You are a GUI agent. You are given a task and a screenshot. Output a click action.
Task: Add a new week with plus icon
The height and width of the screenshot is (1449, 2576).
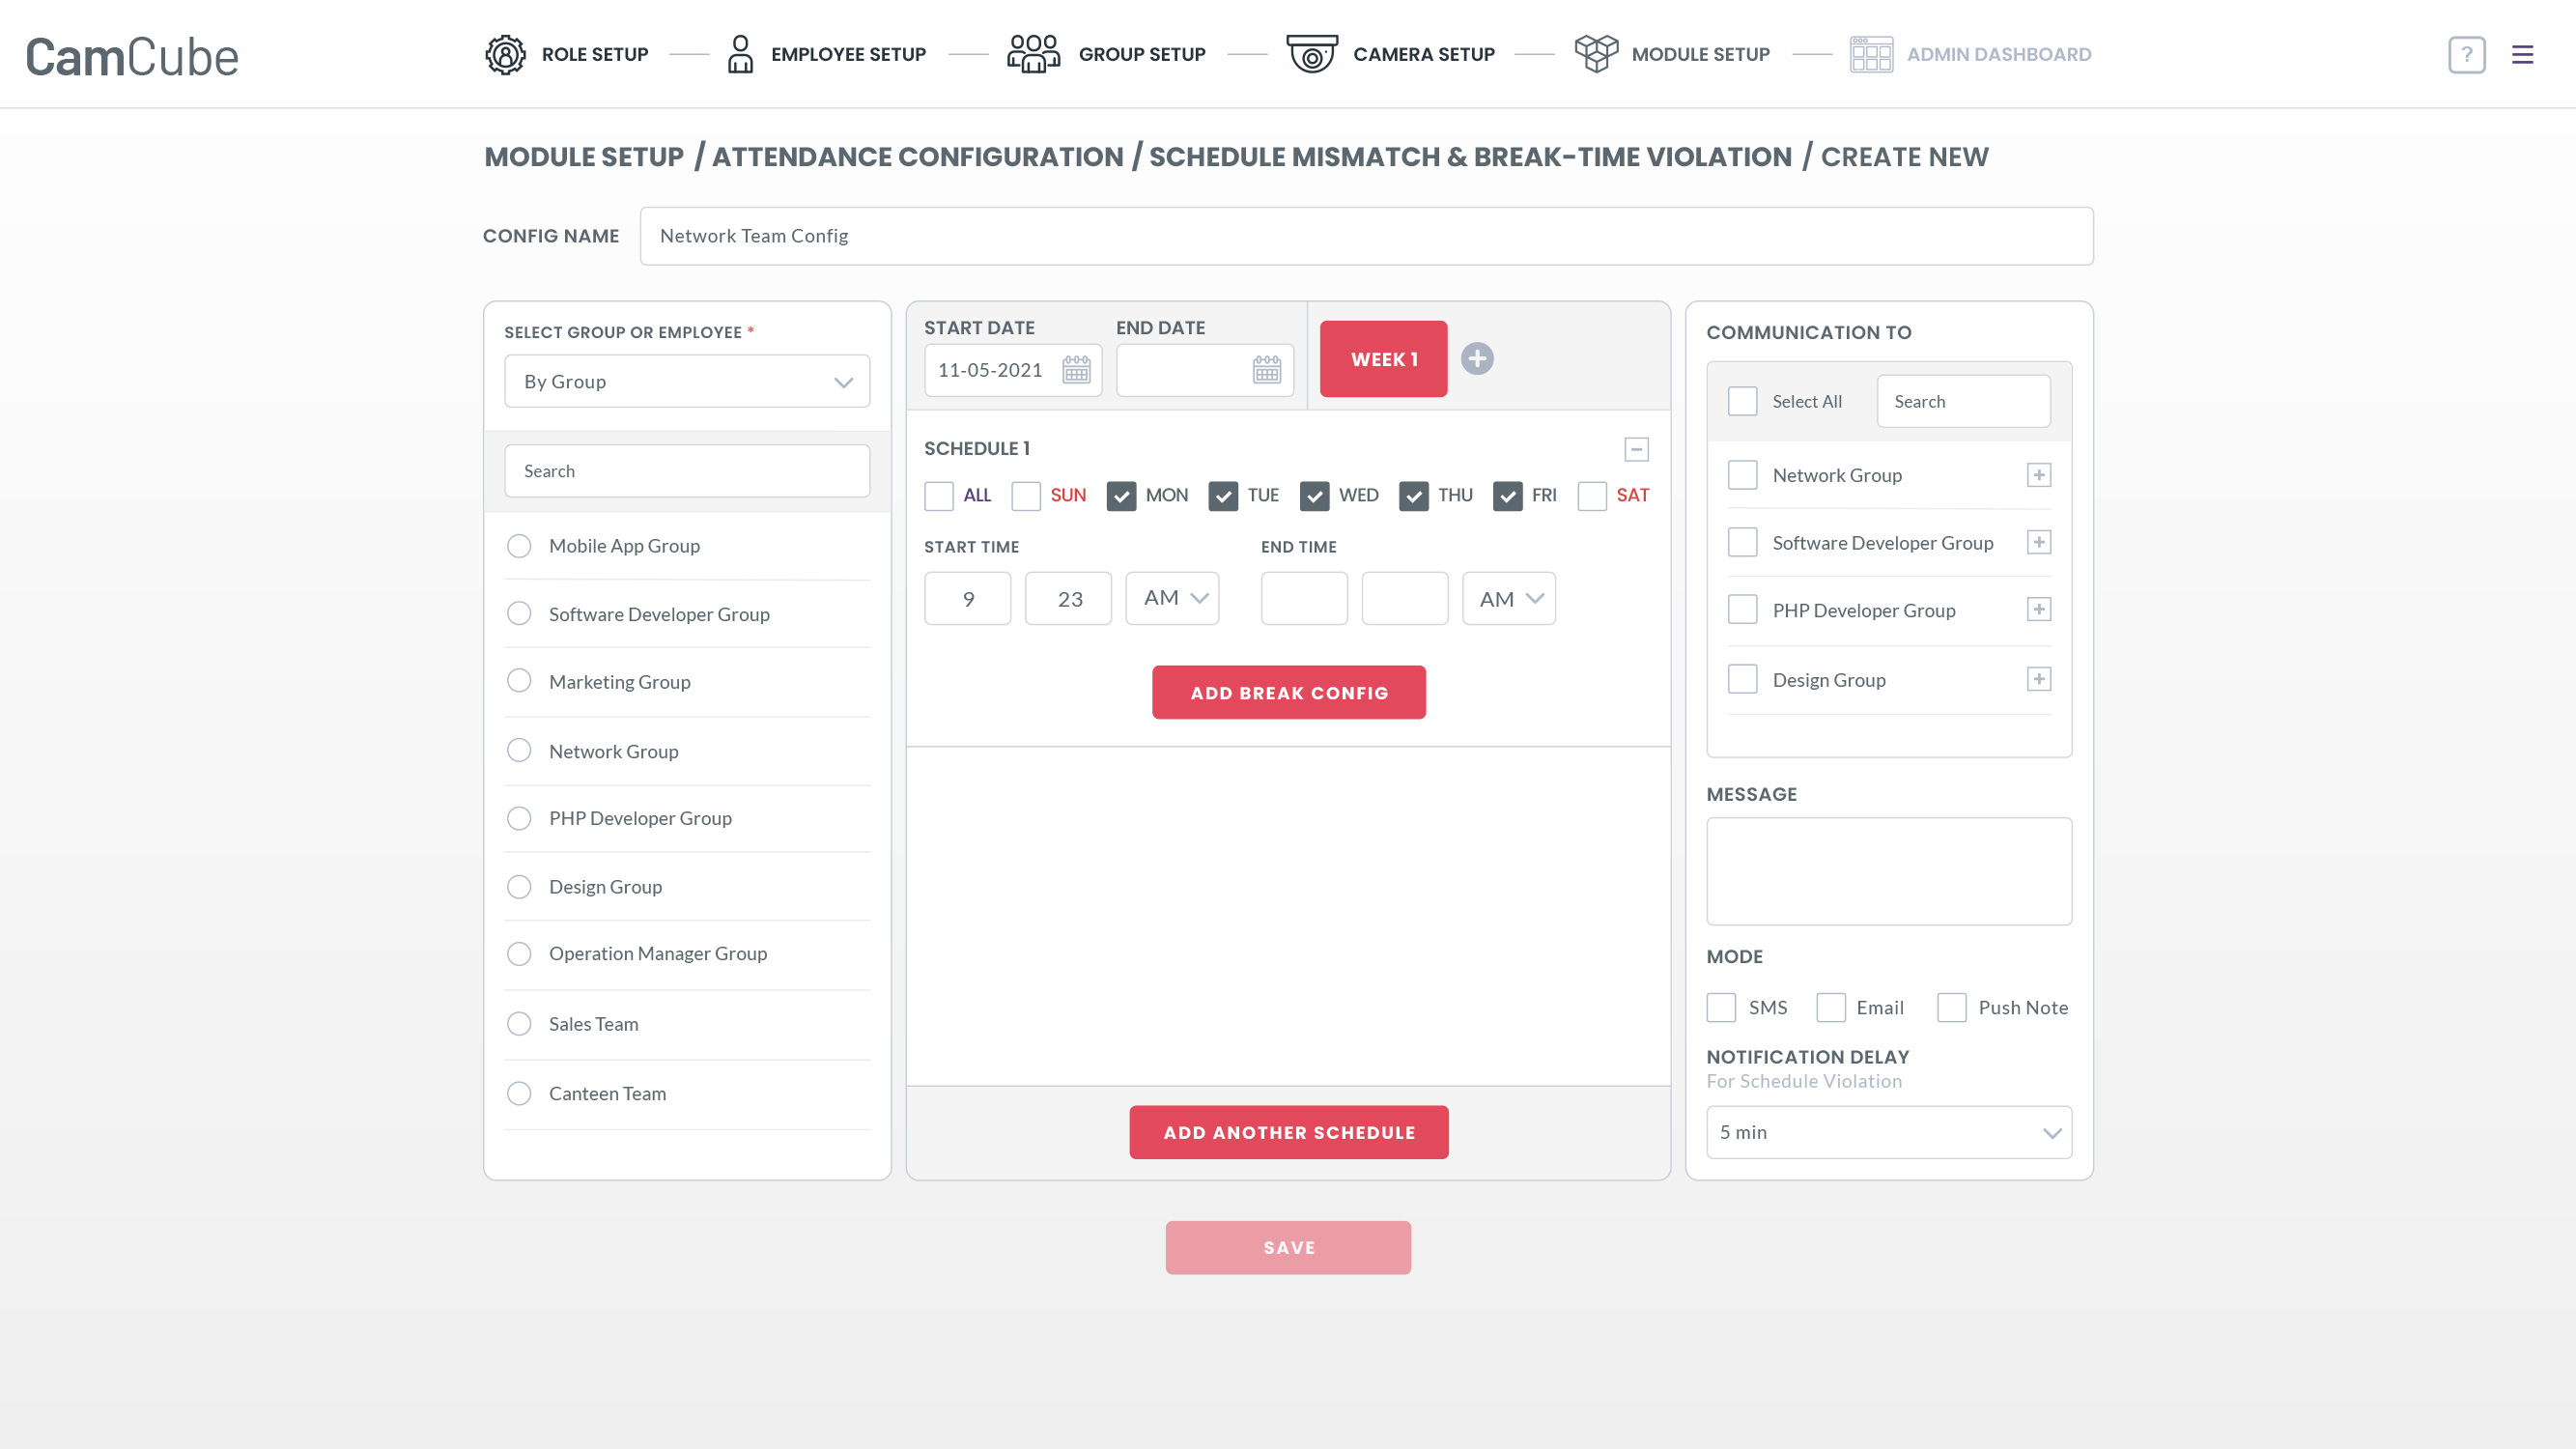[1476, 359]
